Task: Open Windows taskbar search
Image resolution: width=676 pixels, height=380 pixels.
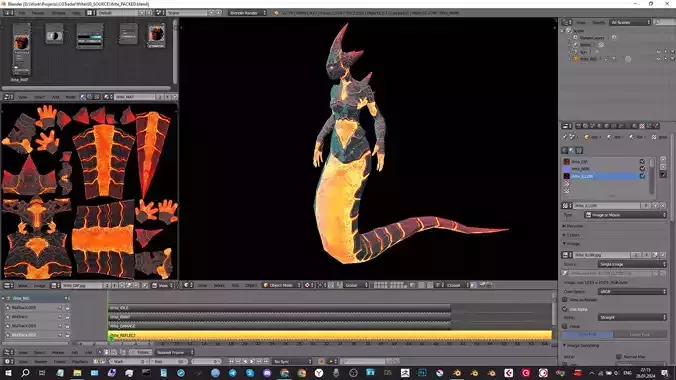Action: (25, 373)
